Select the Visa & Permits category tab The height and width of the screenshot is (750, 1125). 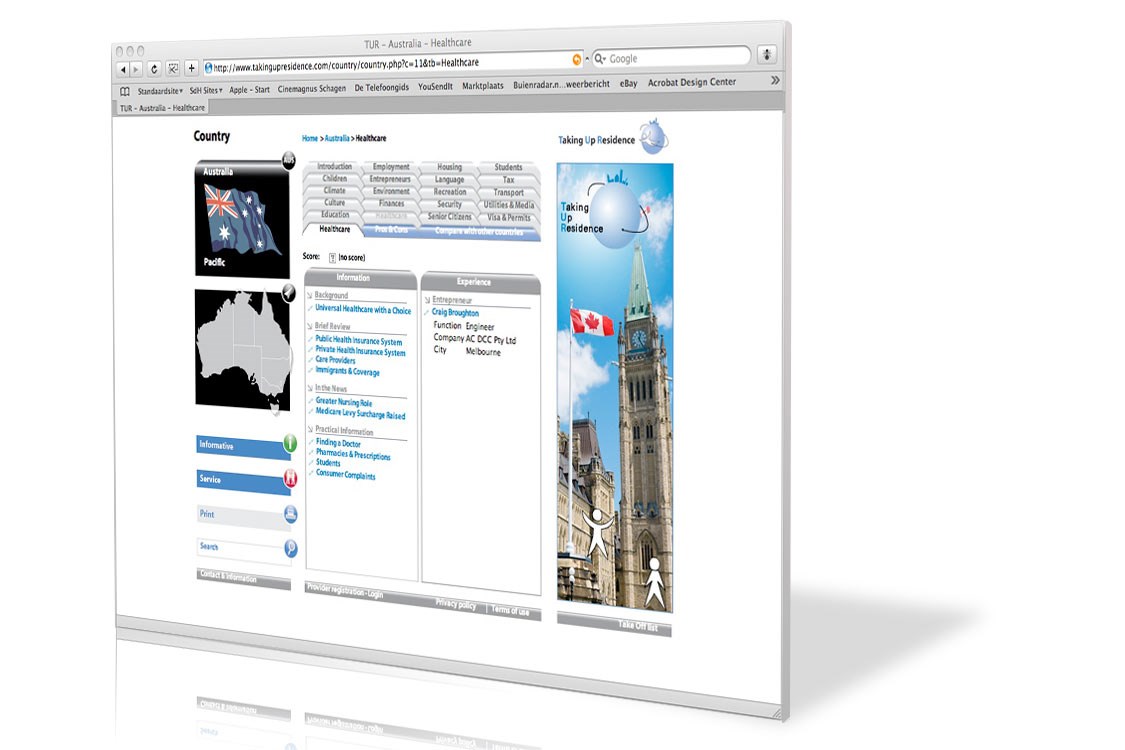[x=508, y=217]
